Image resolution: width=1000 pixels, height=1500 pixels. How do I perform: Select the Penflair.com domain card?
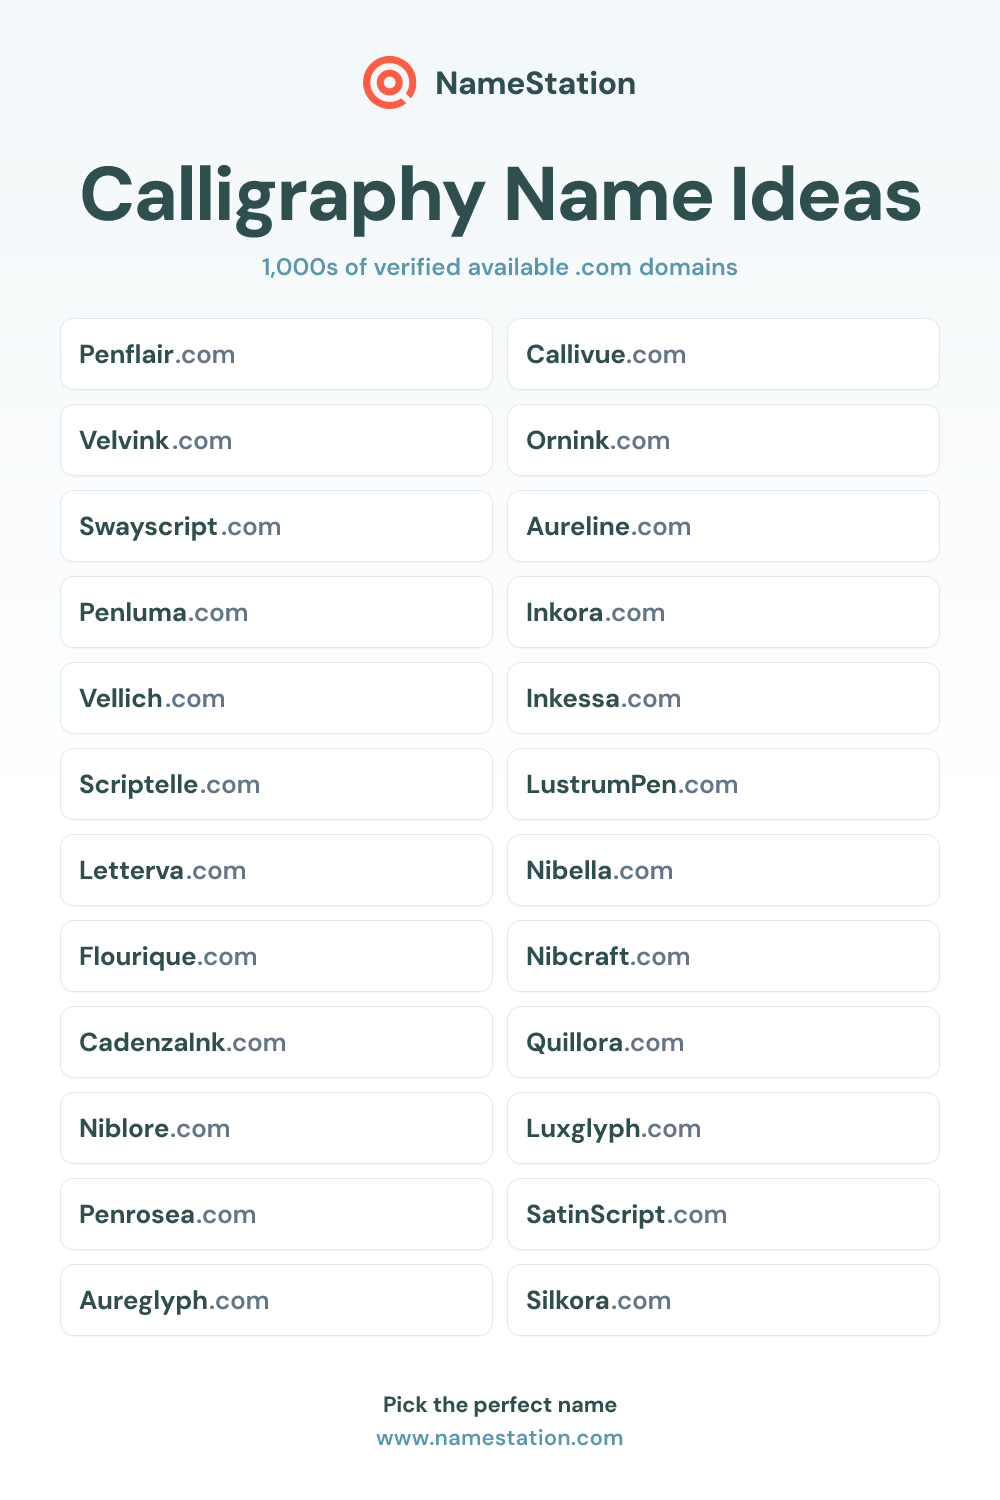(276, 354)
